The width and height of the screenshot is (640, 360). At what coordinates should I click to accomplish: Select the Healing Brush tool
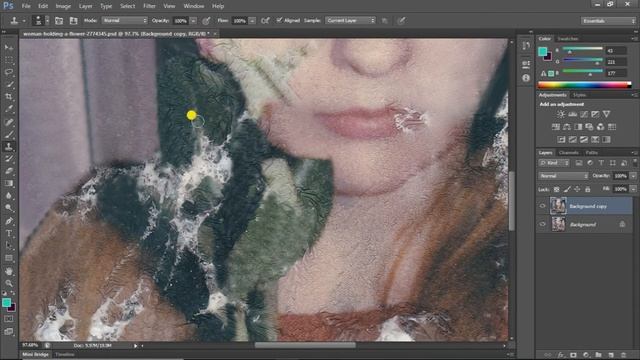(x=9, y=122)
